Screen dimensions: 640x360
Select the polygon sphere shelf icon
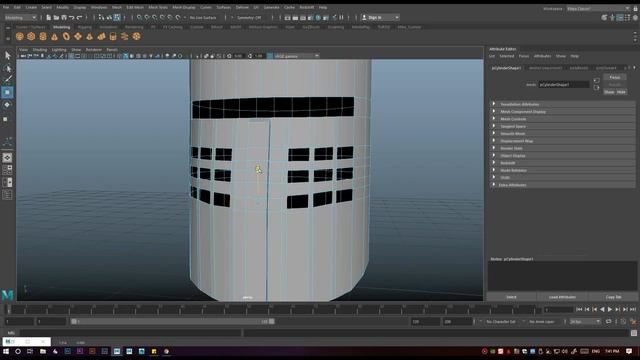point(20,37)
